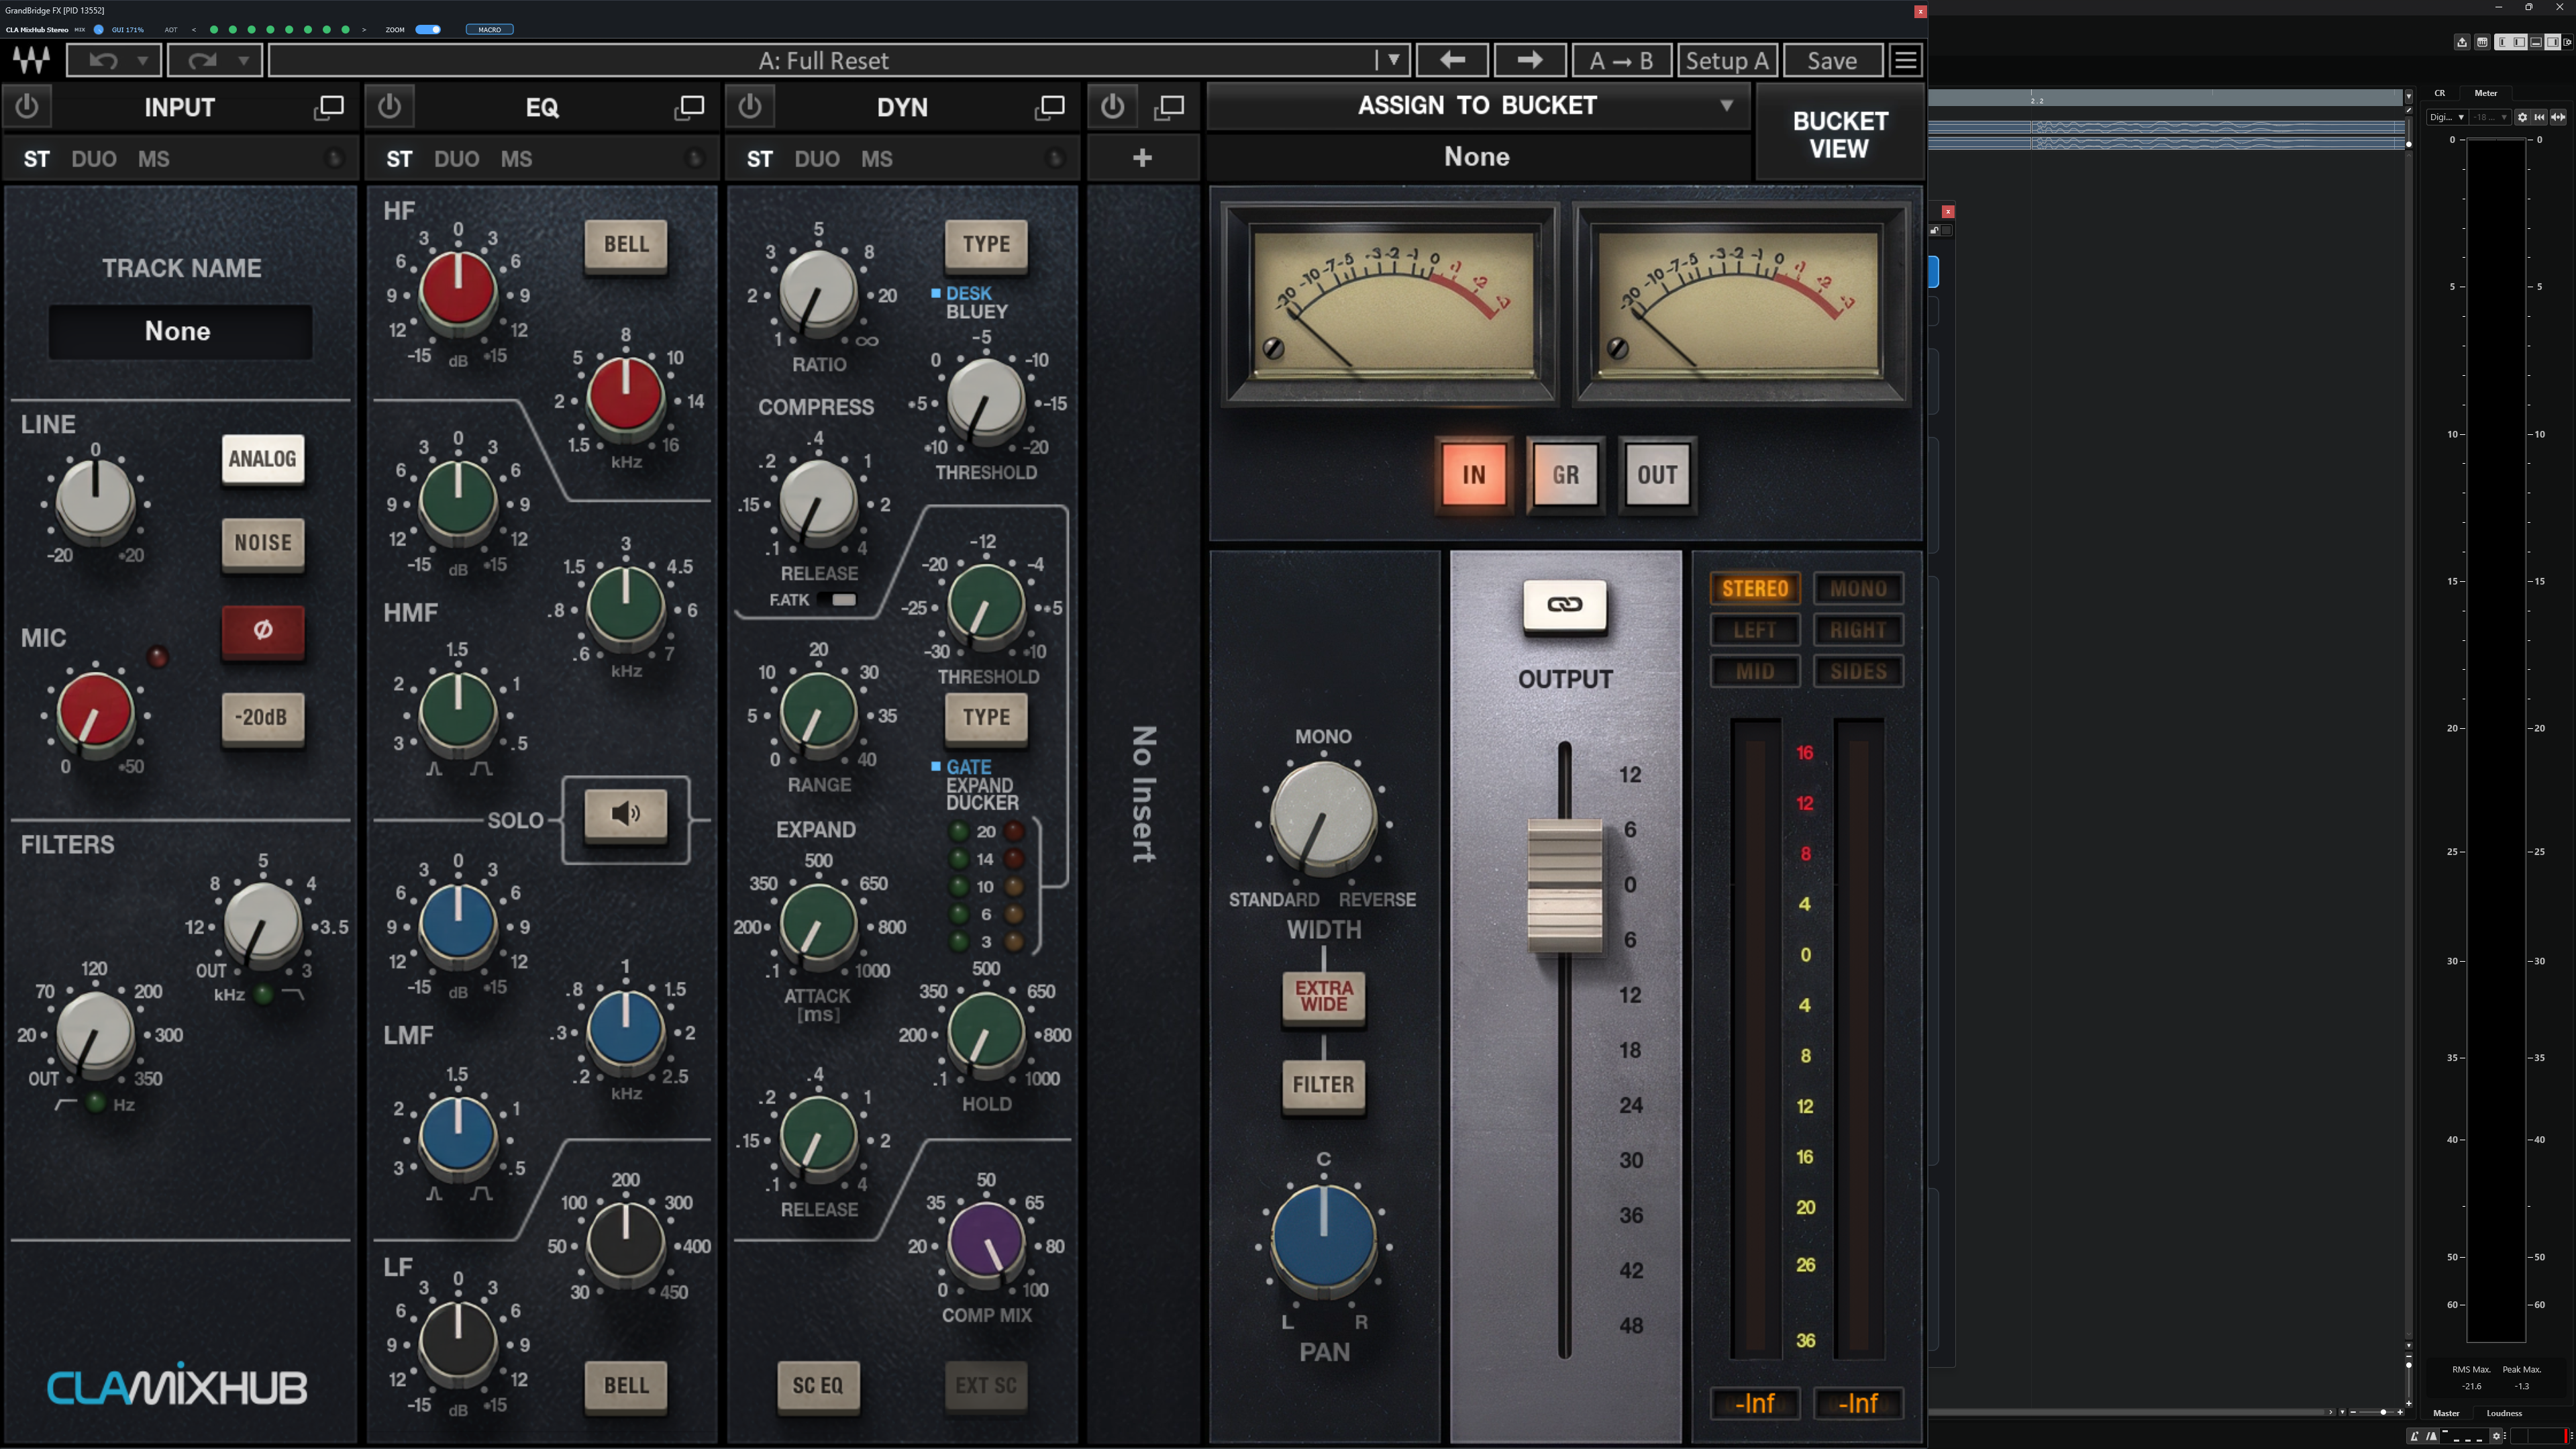The width and height of the screenshot is (2576, 1449).
Task: Click LMF wide Q bell icon
Action: 481,1193
